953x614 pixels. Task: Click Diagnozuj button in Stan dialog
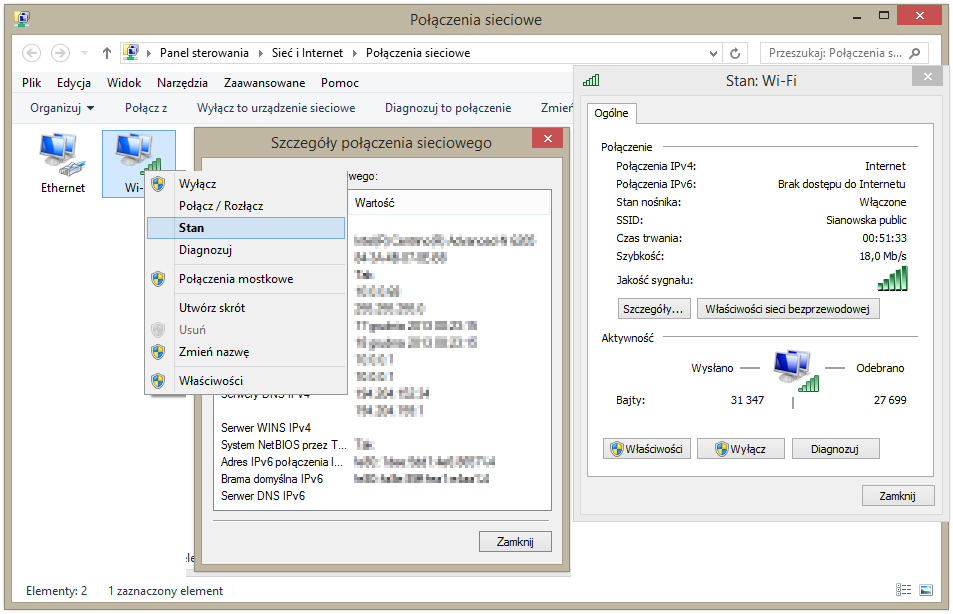coord(834,449)
